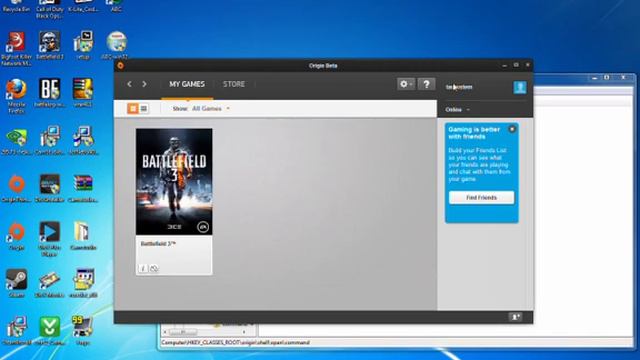Go back with the left arrow in Origin

(129, 84)
